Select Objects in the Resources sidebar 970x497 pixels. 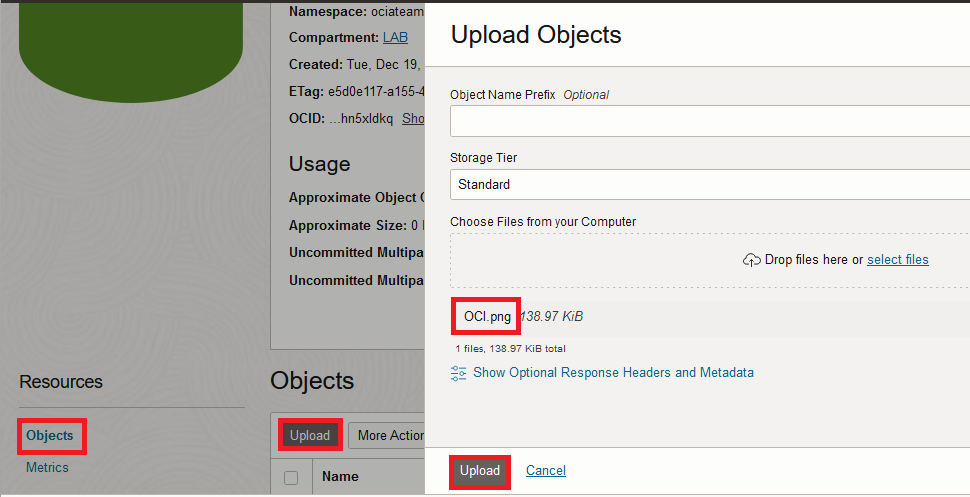coord(50,436)
